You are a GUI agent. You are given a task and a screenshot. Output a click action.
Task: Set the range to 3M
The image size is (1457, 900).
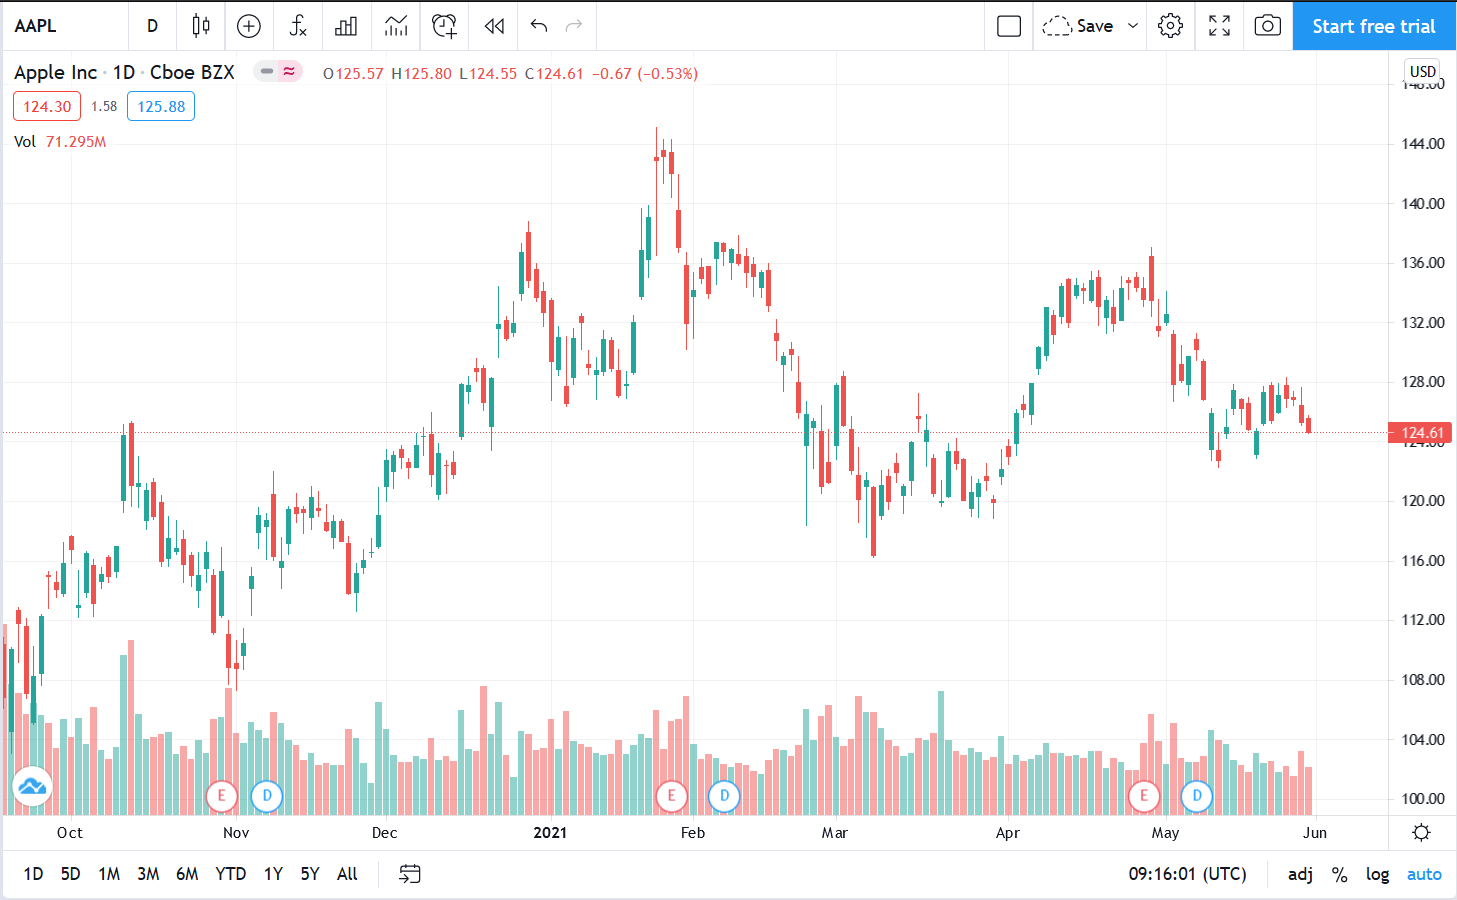click(148, 874)
